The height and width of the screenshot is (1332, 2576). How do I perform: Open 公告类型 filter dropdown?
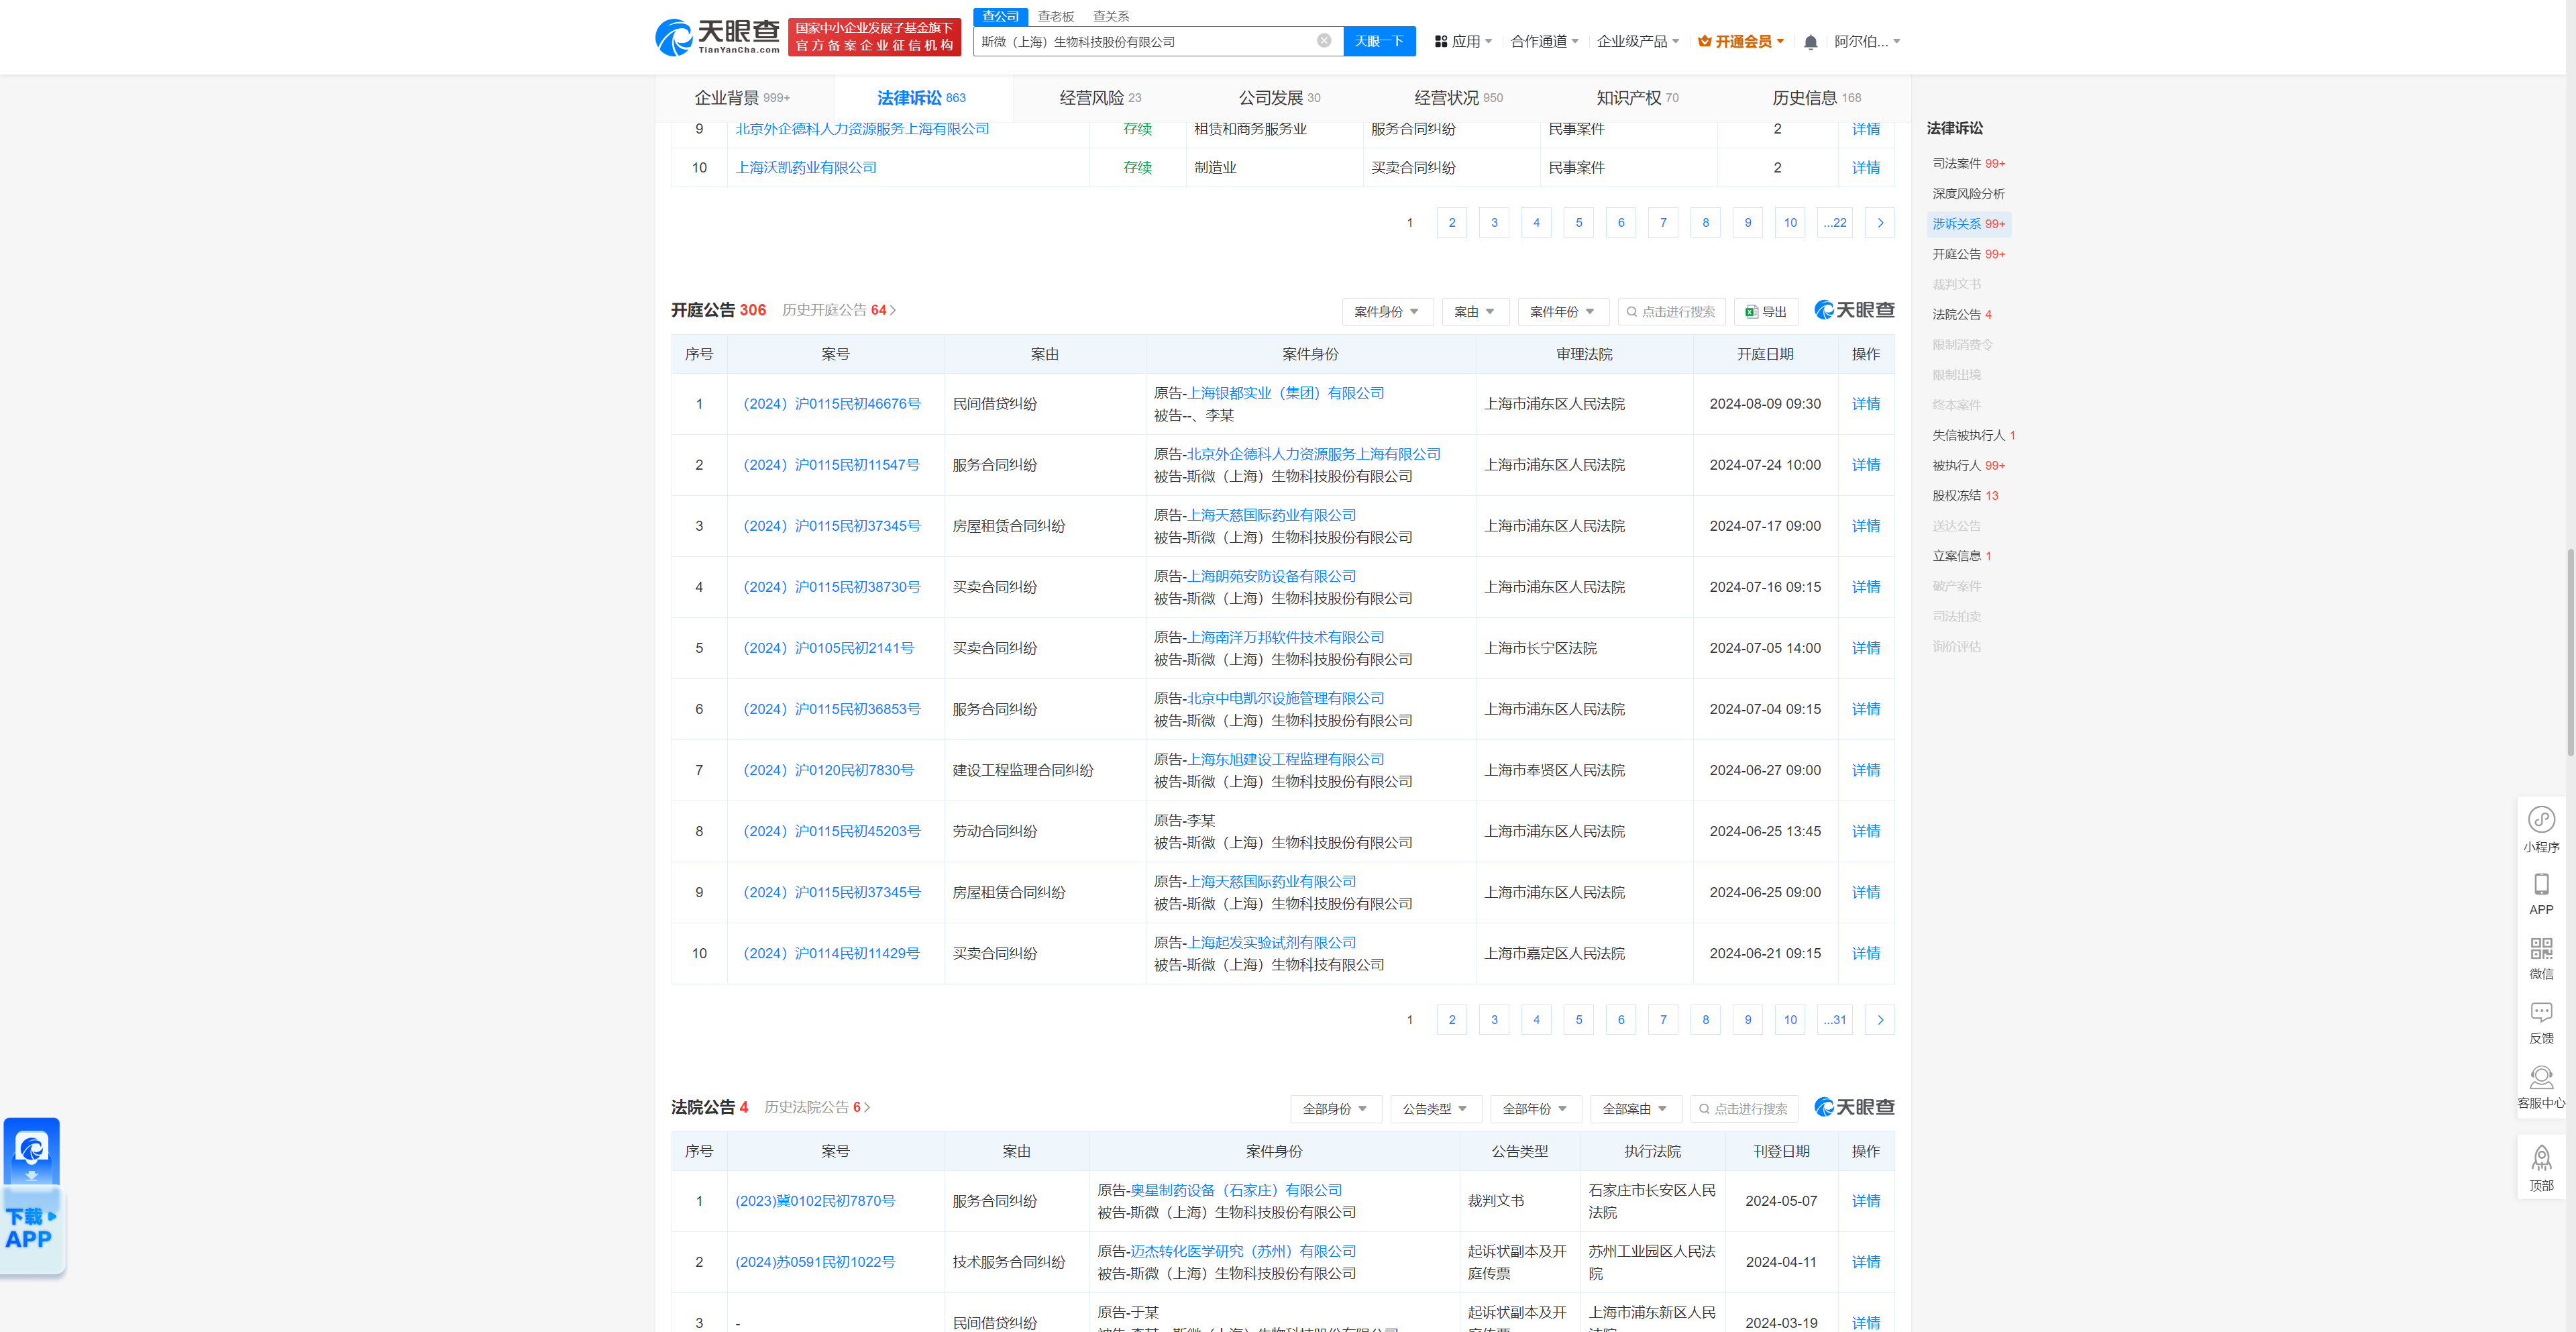pos(1435,1109)
